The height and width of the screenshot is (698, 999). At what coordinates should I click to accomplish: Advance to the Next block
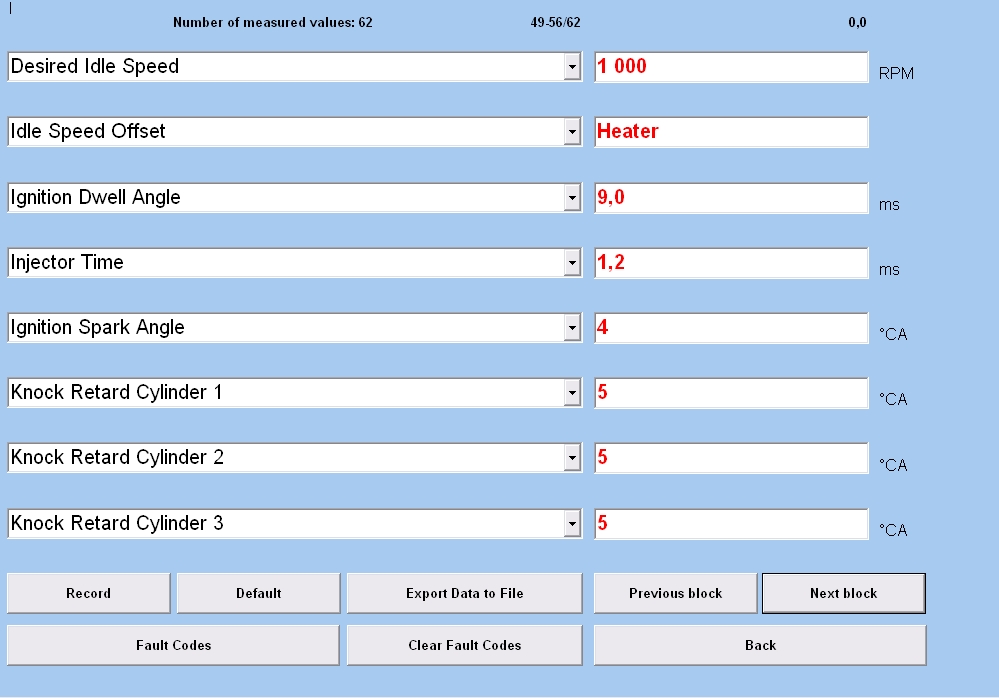844,594
